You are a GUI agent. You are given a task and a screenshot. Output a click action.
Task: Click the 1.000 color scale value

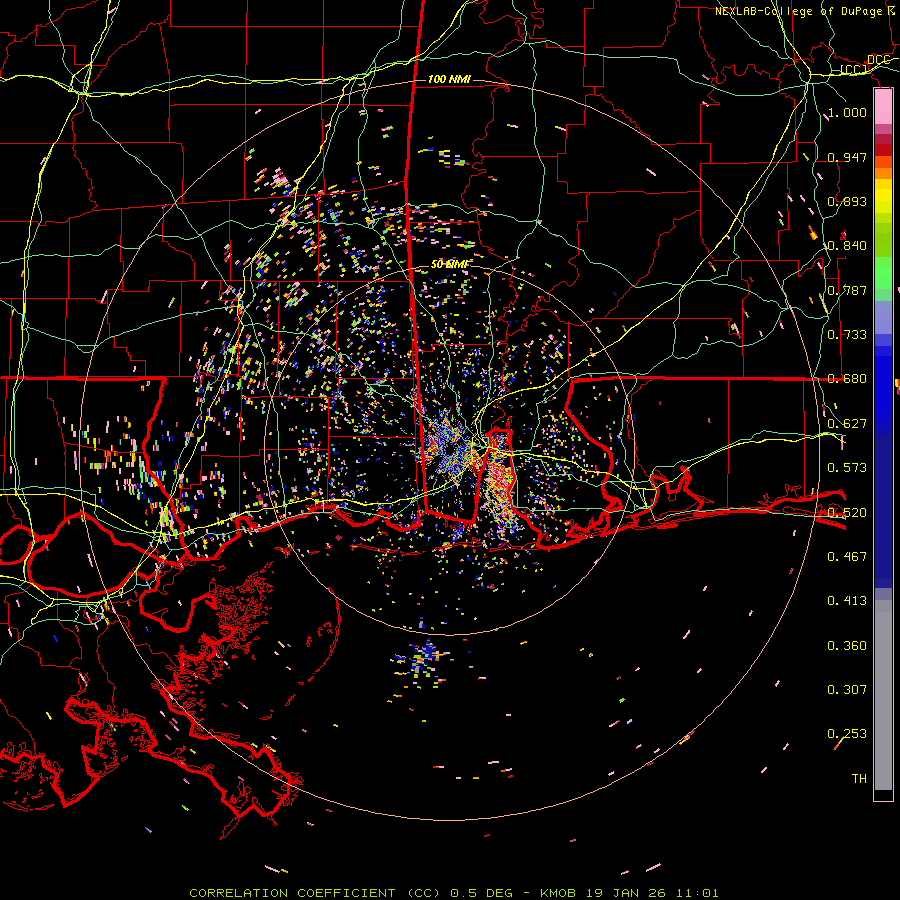(847, 112)
